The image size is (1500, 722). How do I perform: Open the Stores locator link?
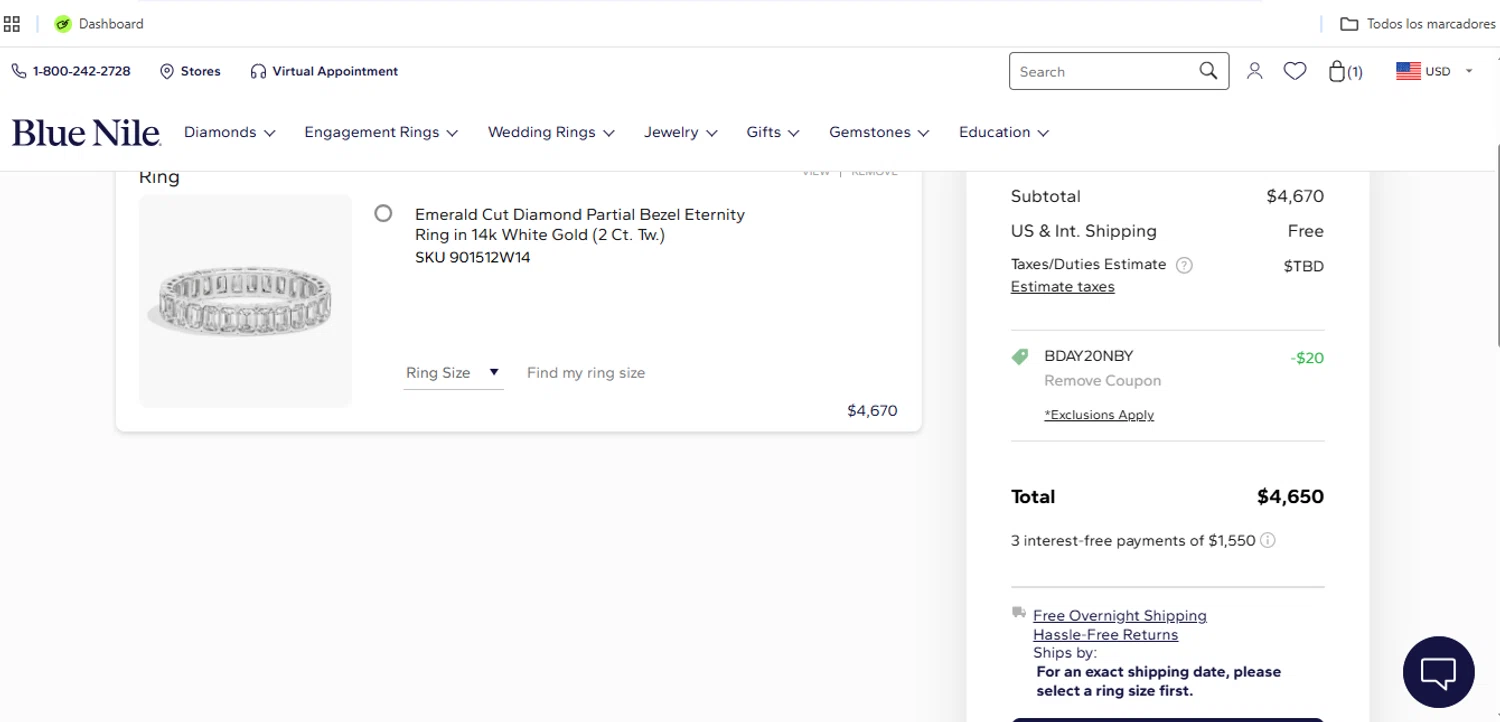[x=190, y=71]
